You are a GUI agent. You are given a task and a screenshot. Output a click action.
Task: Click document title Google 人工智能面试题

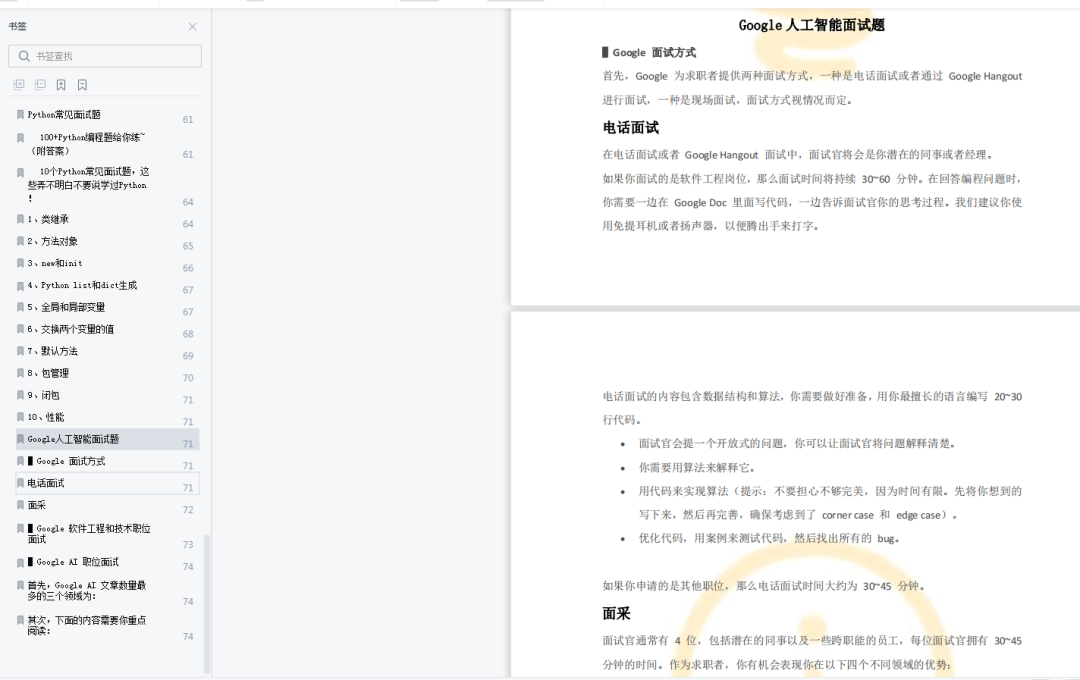[811, 25]
